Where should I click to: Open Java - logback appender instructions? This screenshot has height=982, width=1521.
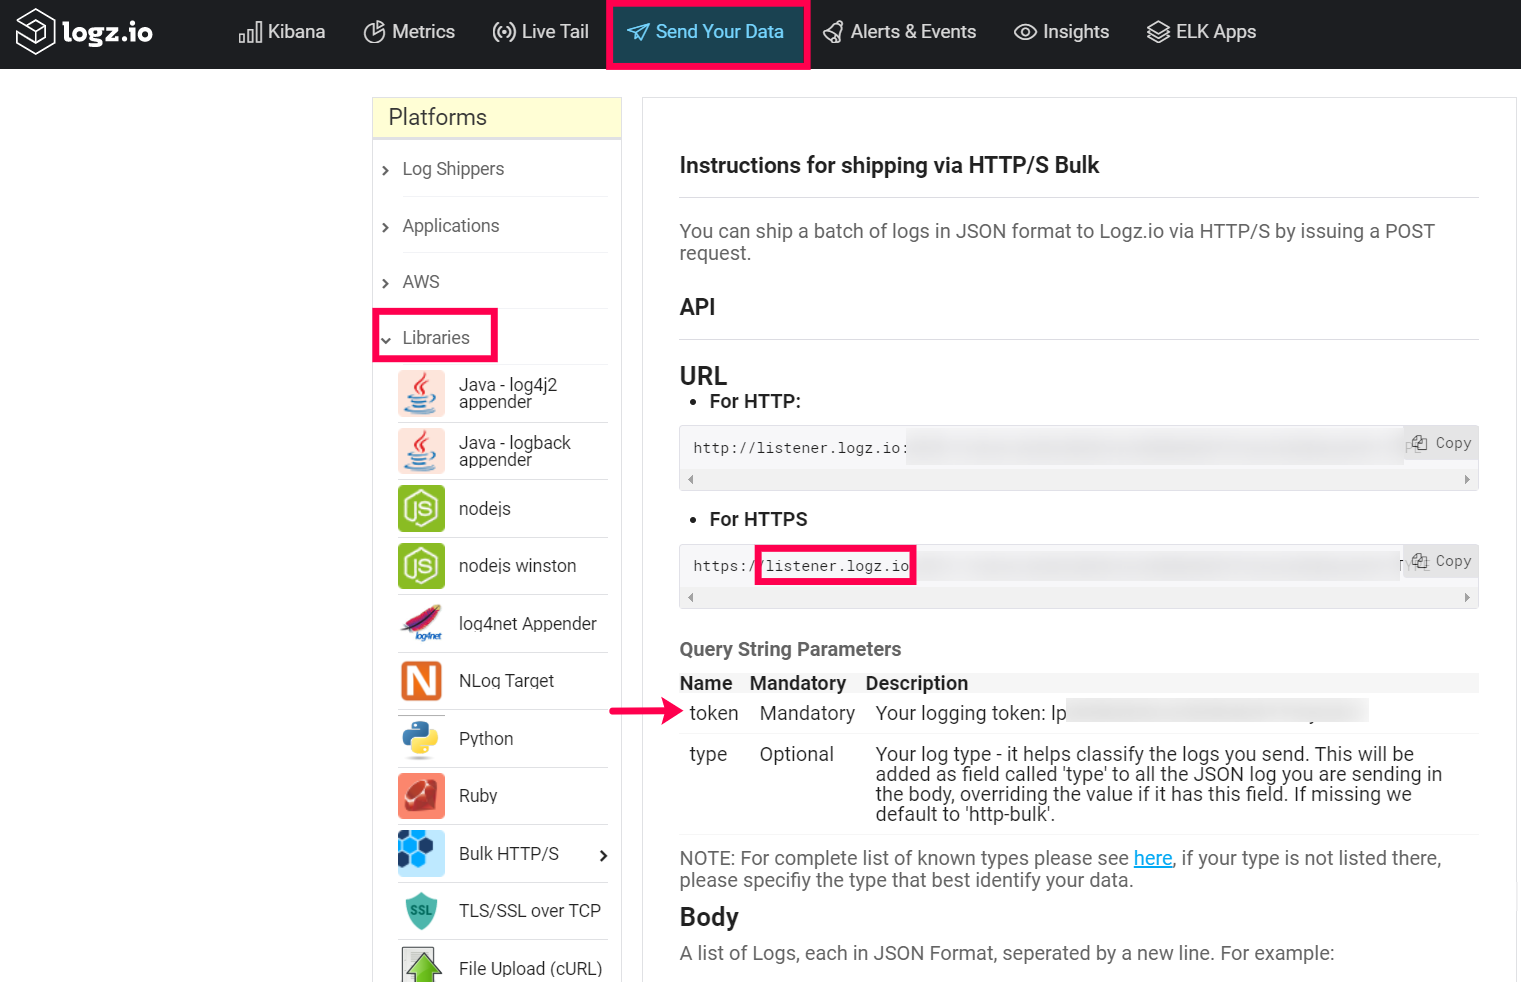coord(514,451)
